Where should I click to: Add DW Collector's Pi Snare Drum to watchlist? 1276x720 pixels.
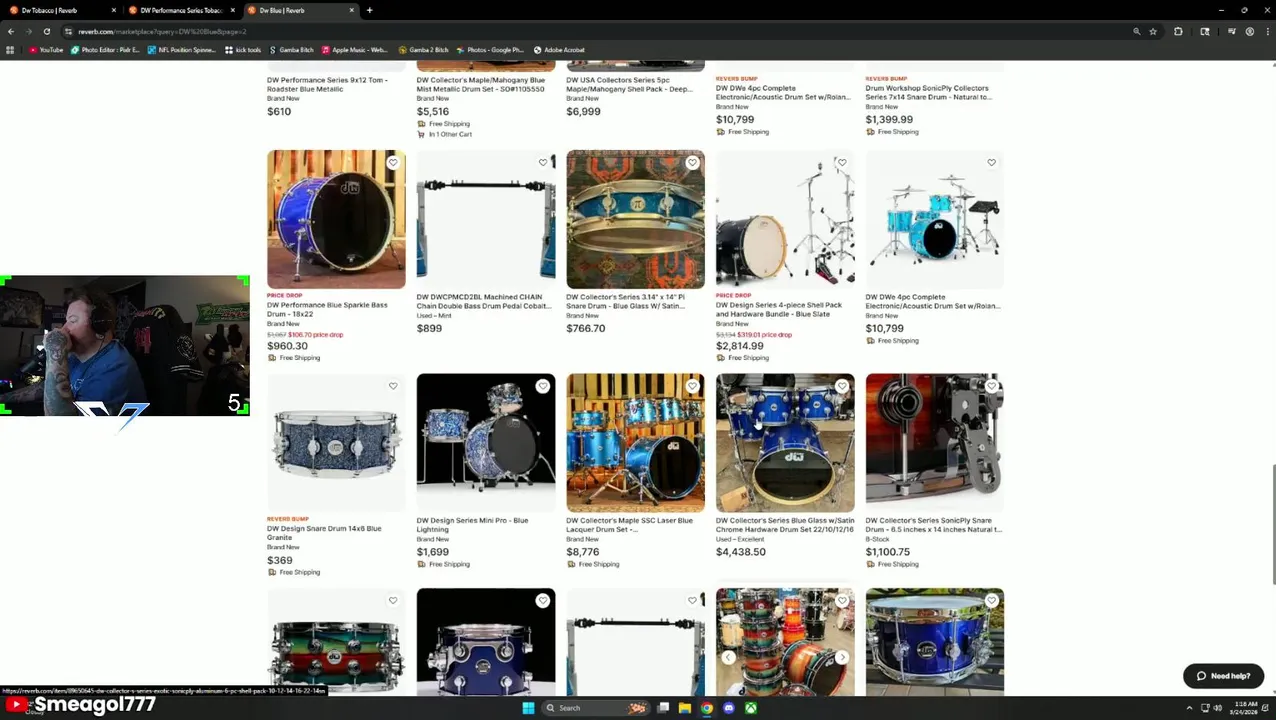pos(692,162)
